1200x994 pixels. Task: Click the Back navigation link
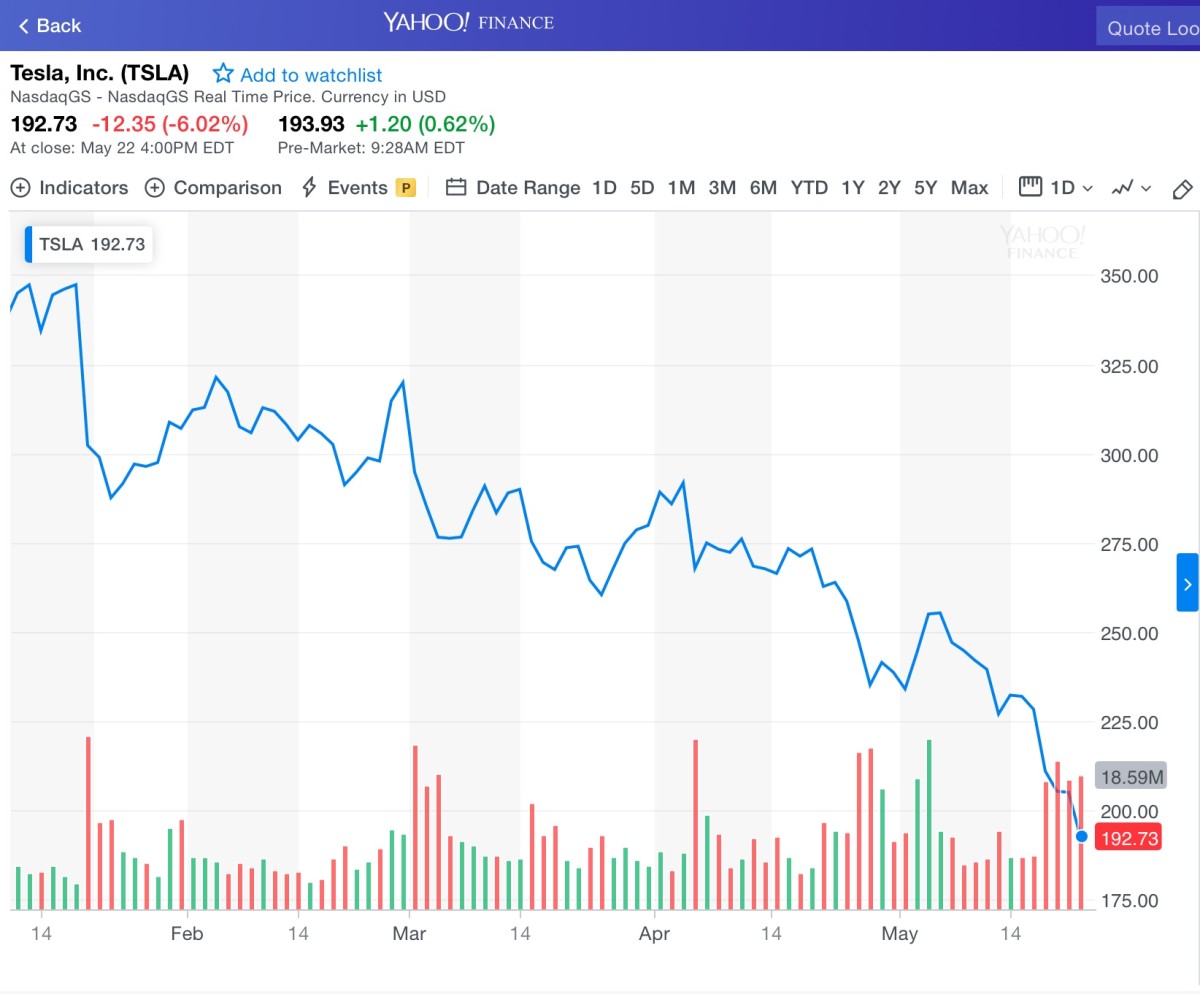(46, 25)
